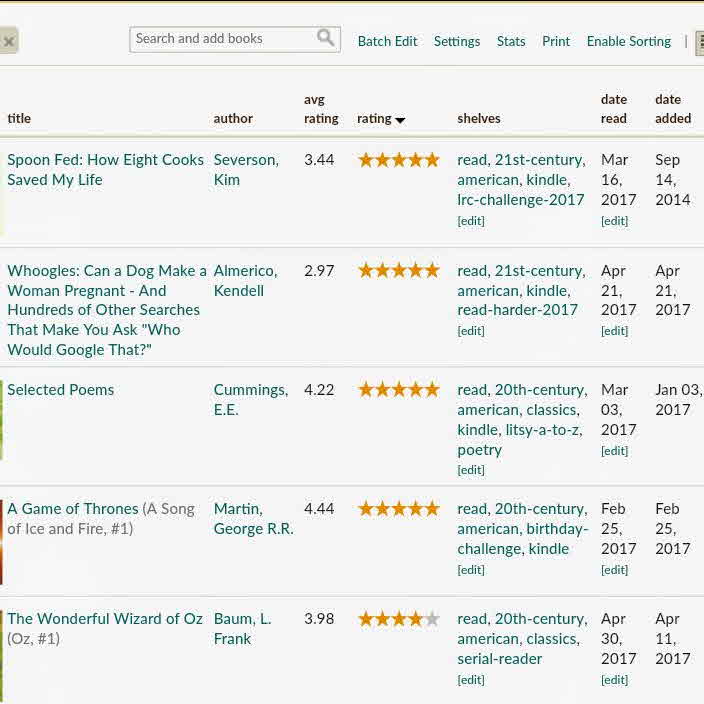The width and height of the screenshot is (704, 704).
Task: Switch to table view icon at top right
Action: [x=700, y=42]
